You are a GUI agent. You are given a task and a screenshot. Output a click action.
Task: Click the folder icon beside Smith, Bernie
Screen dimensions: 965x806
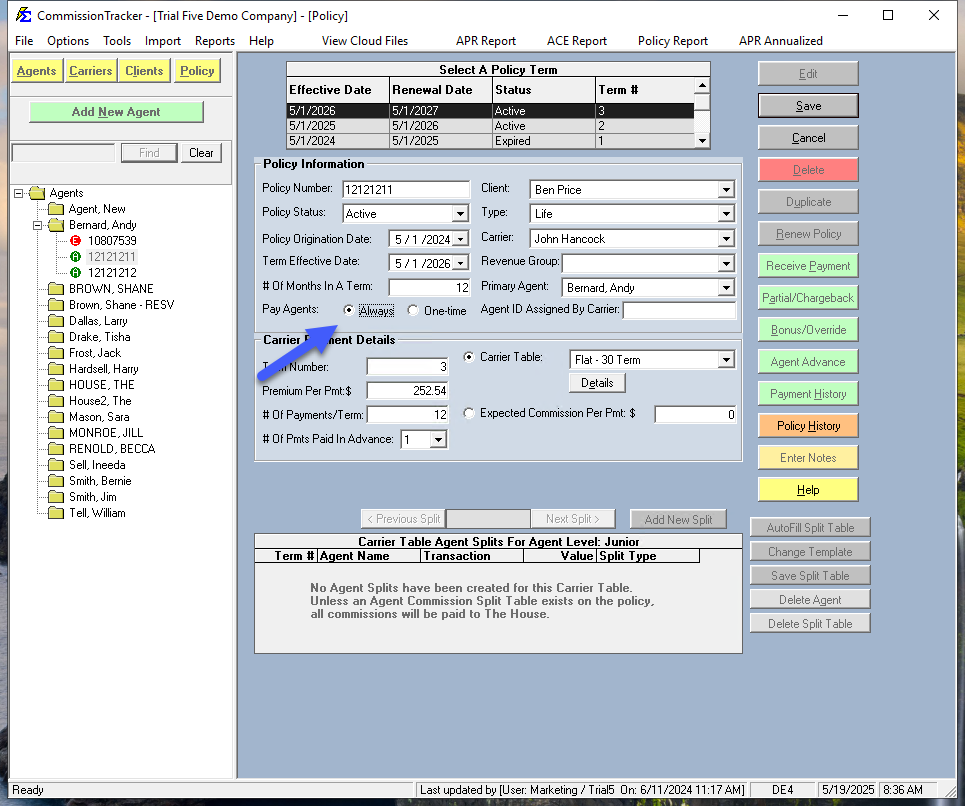click(x=55, y=481)
